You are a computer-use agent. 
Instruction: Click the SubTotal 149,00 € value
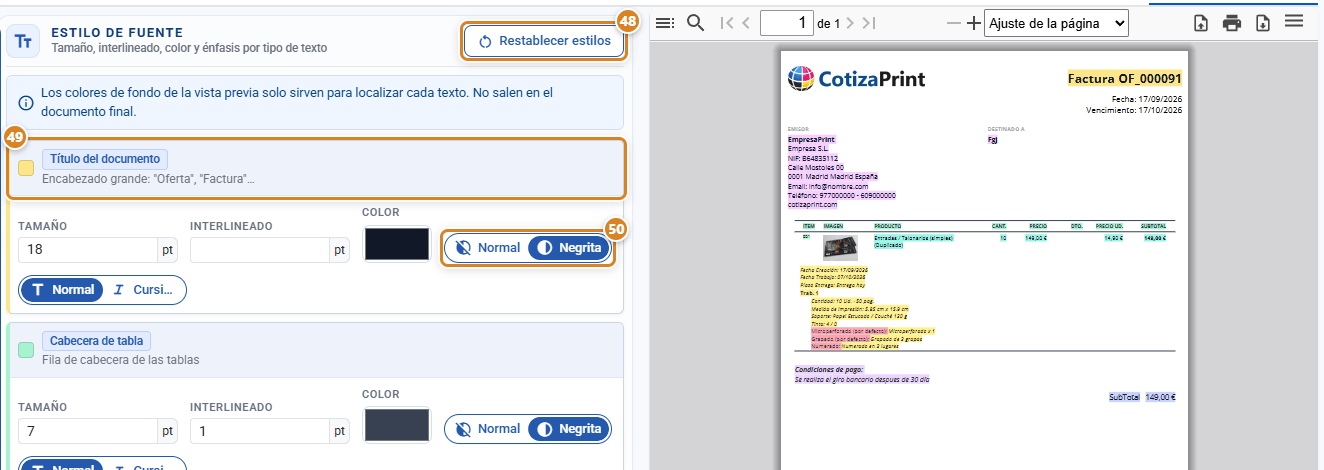point(1160,397)
